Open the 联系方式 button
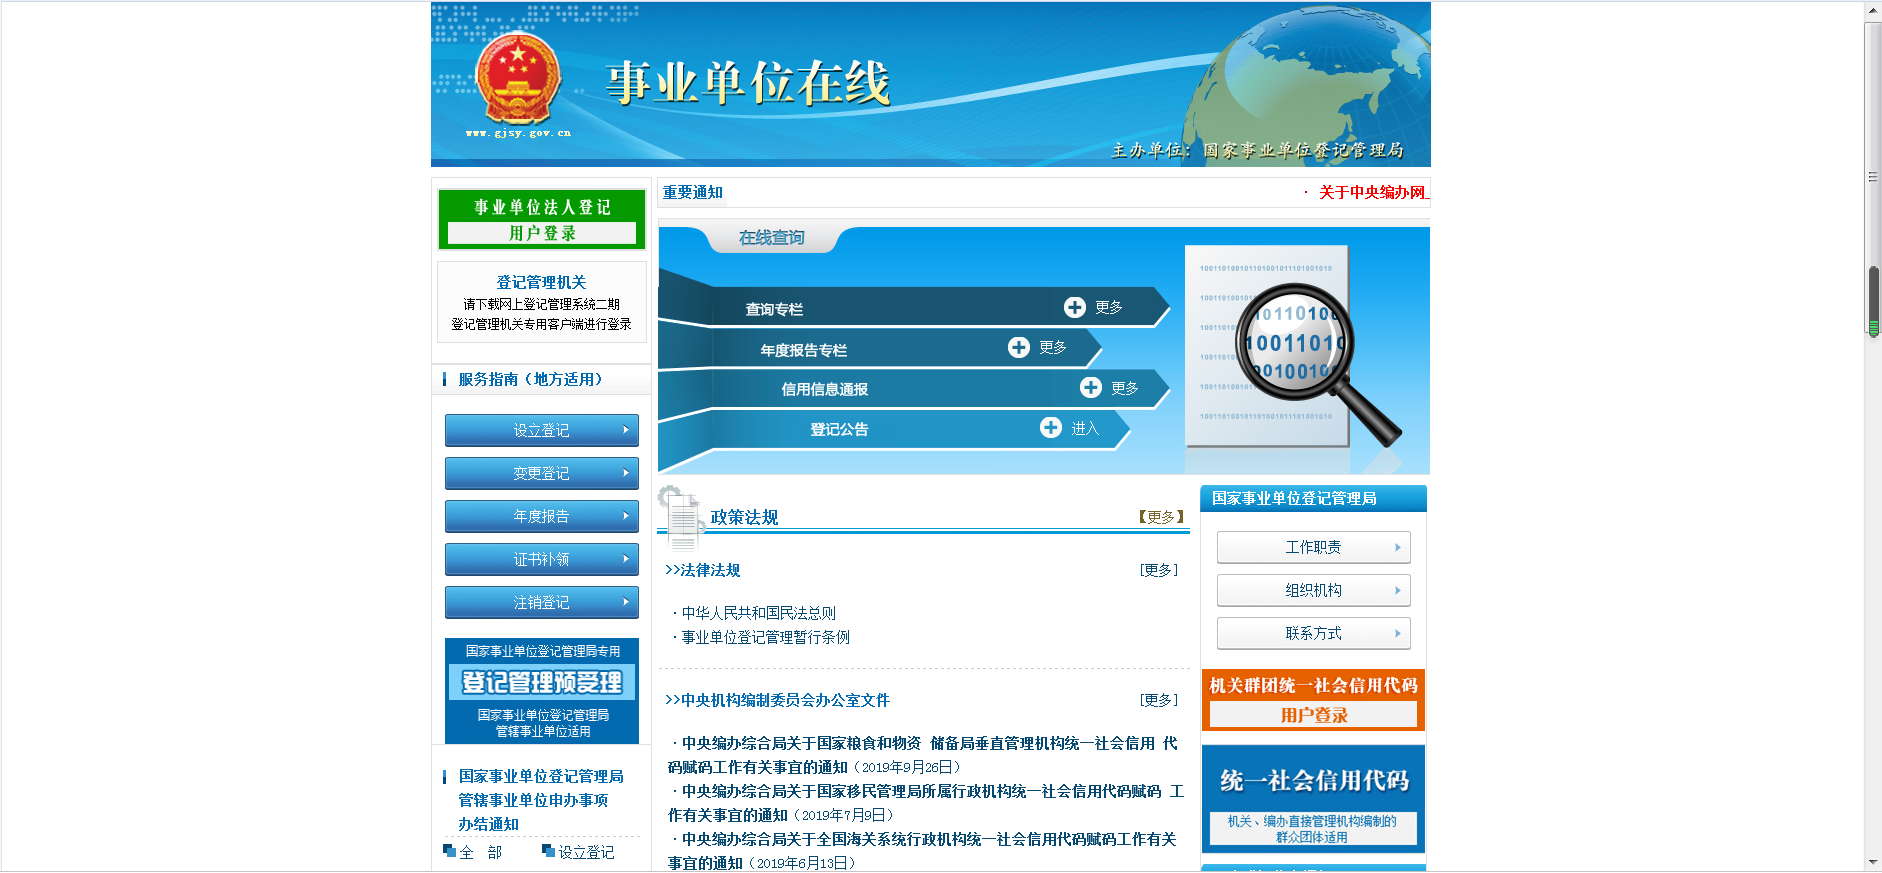 coord(1313,633)
